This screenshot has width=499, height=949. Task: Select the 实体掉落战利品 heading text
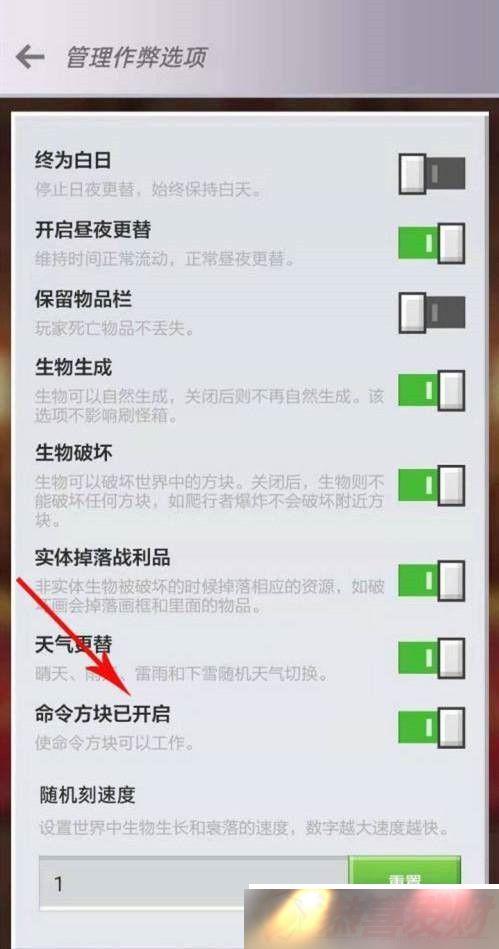(x=102, y=557)
